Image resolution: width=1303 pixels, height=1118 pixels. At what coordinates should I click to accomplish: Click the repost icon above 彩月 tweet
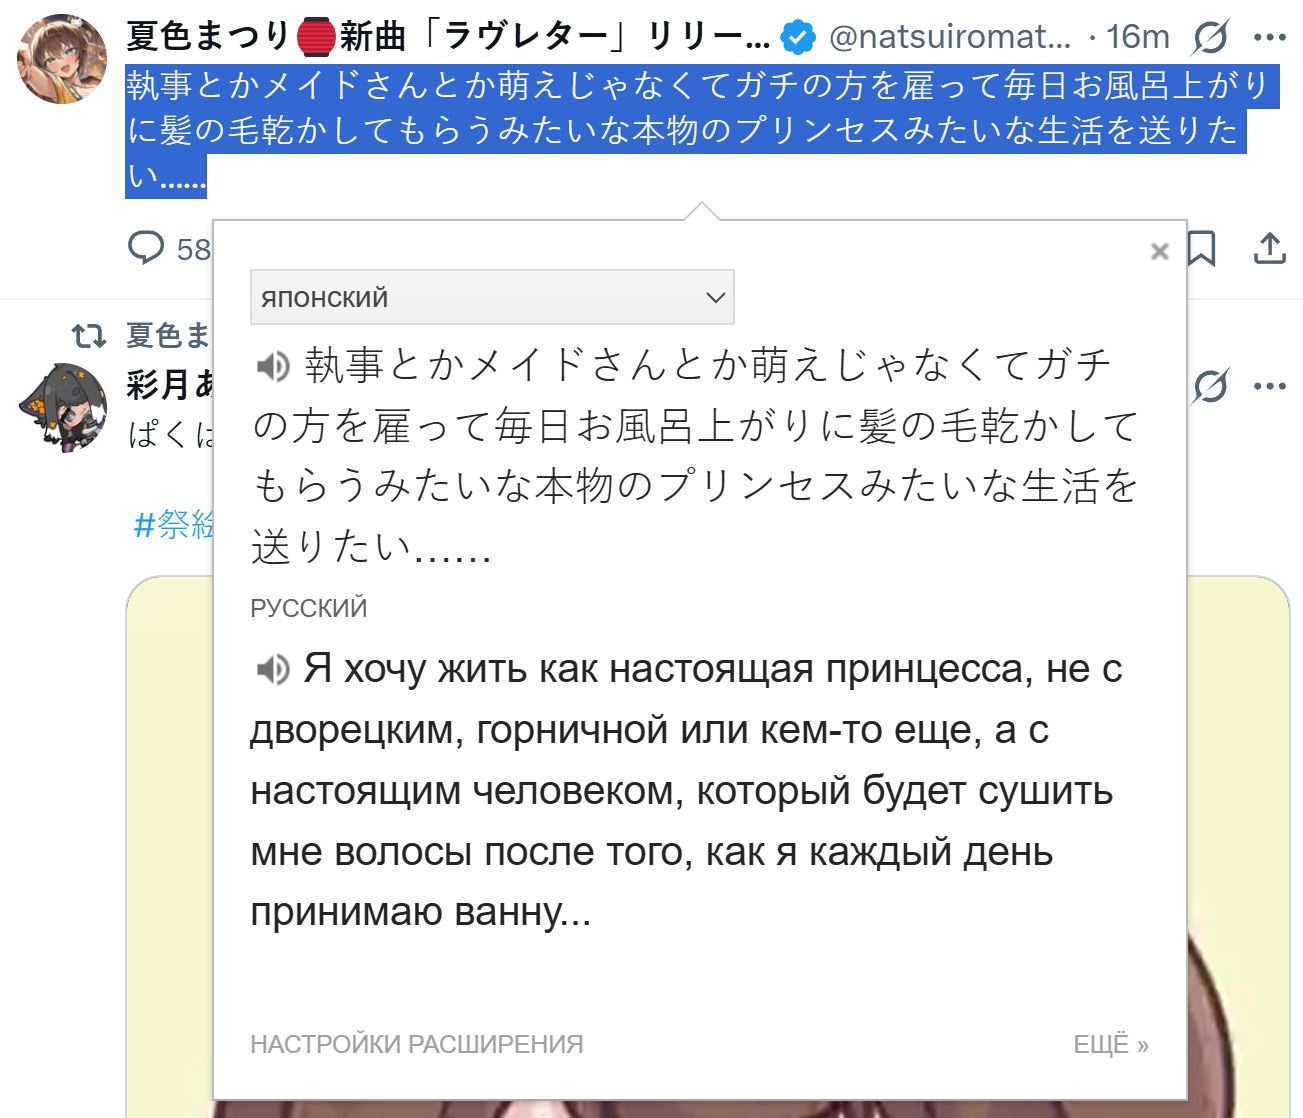click(x=89, y=335)
